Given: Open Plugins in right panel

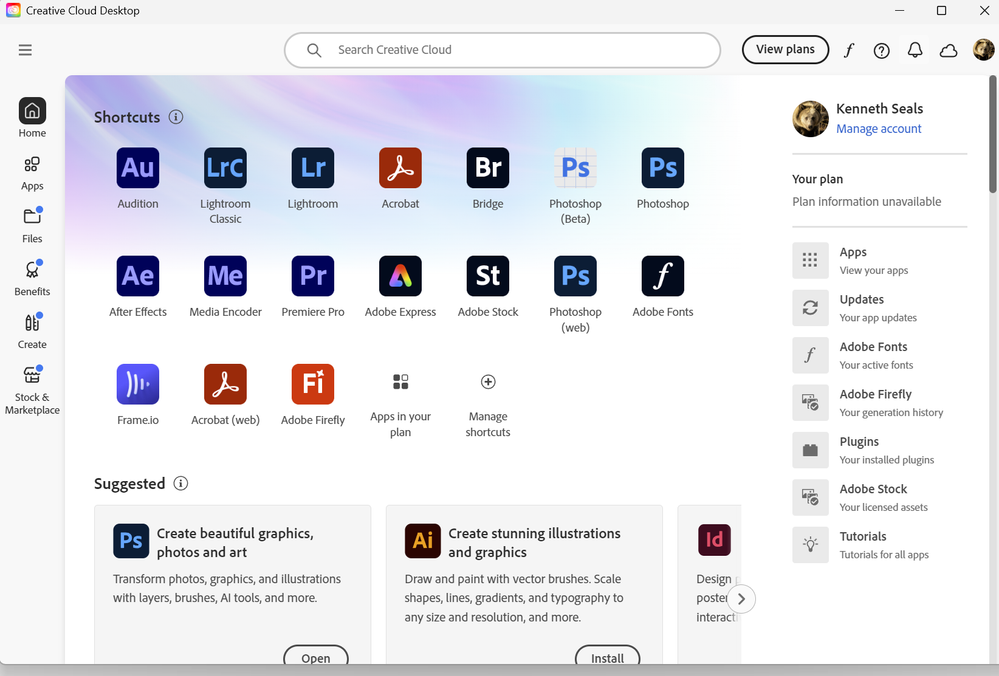Looking at the screenshot, I should (879, 450).
